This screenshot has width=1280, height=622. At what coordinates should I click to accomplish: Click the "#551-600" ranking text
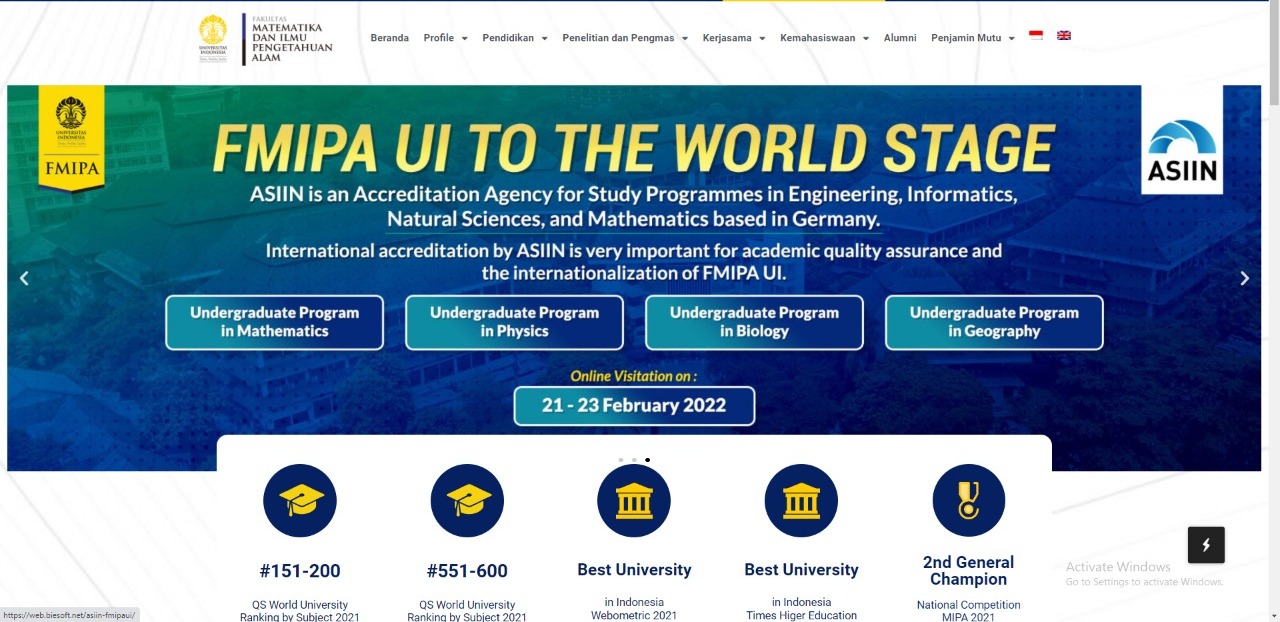coord(467,571)
